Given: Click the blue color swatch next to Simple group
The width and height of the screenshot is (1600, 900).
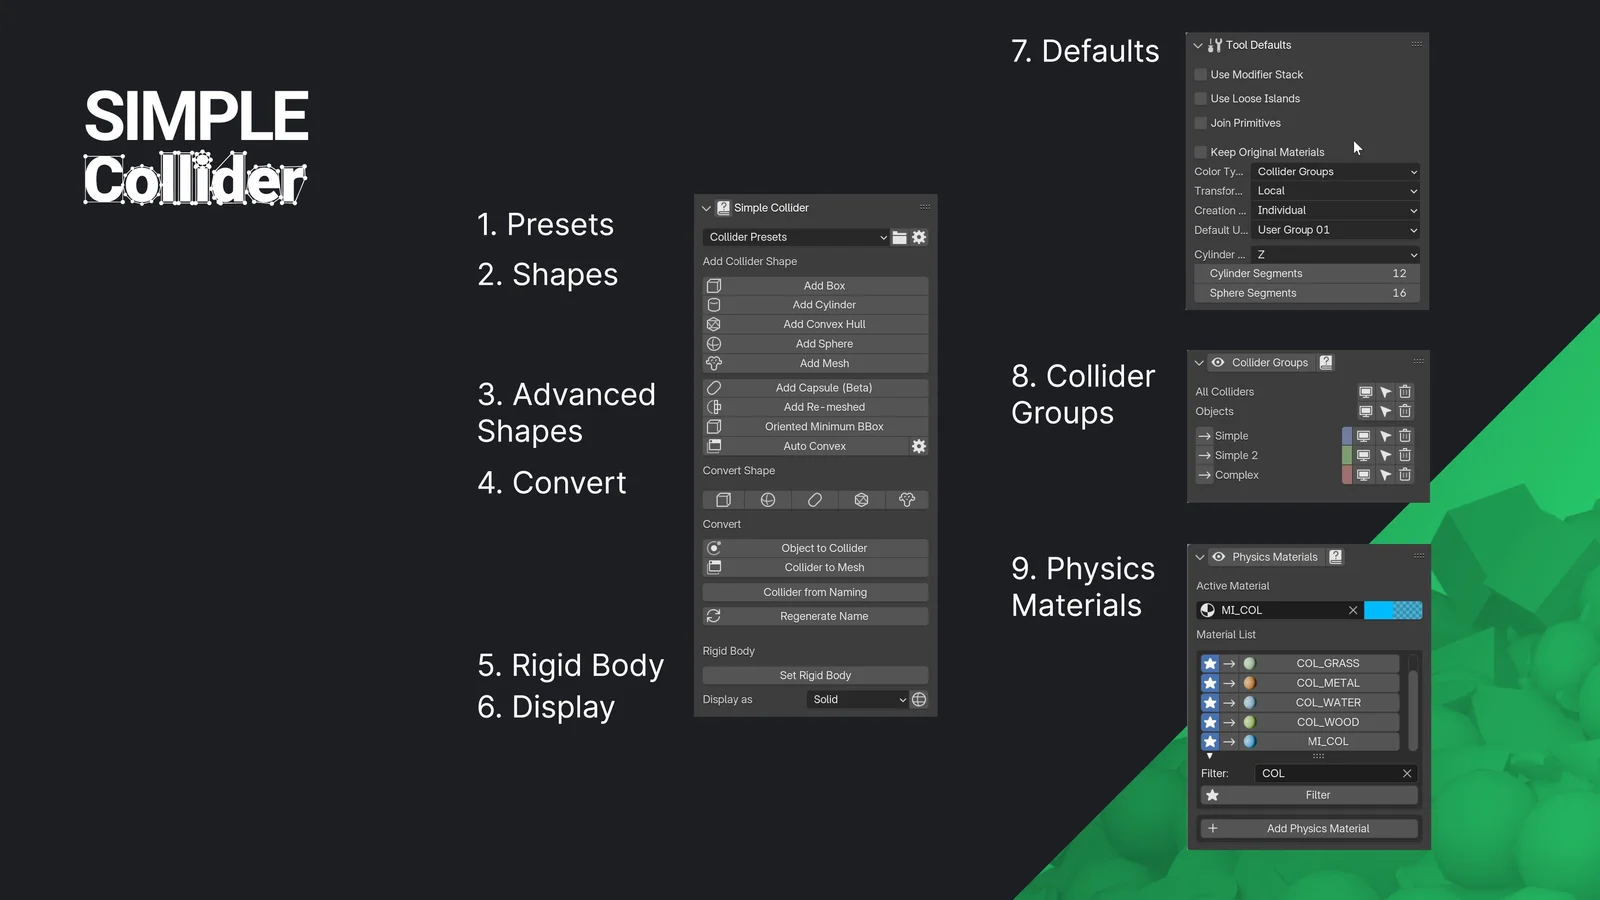Looking at the screenshot, I should pos(1347,435).
